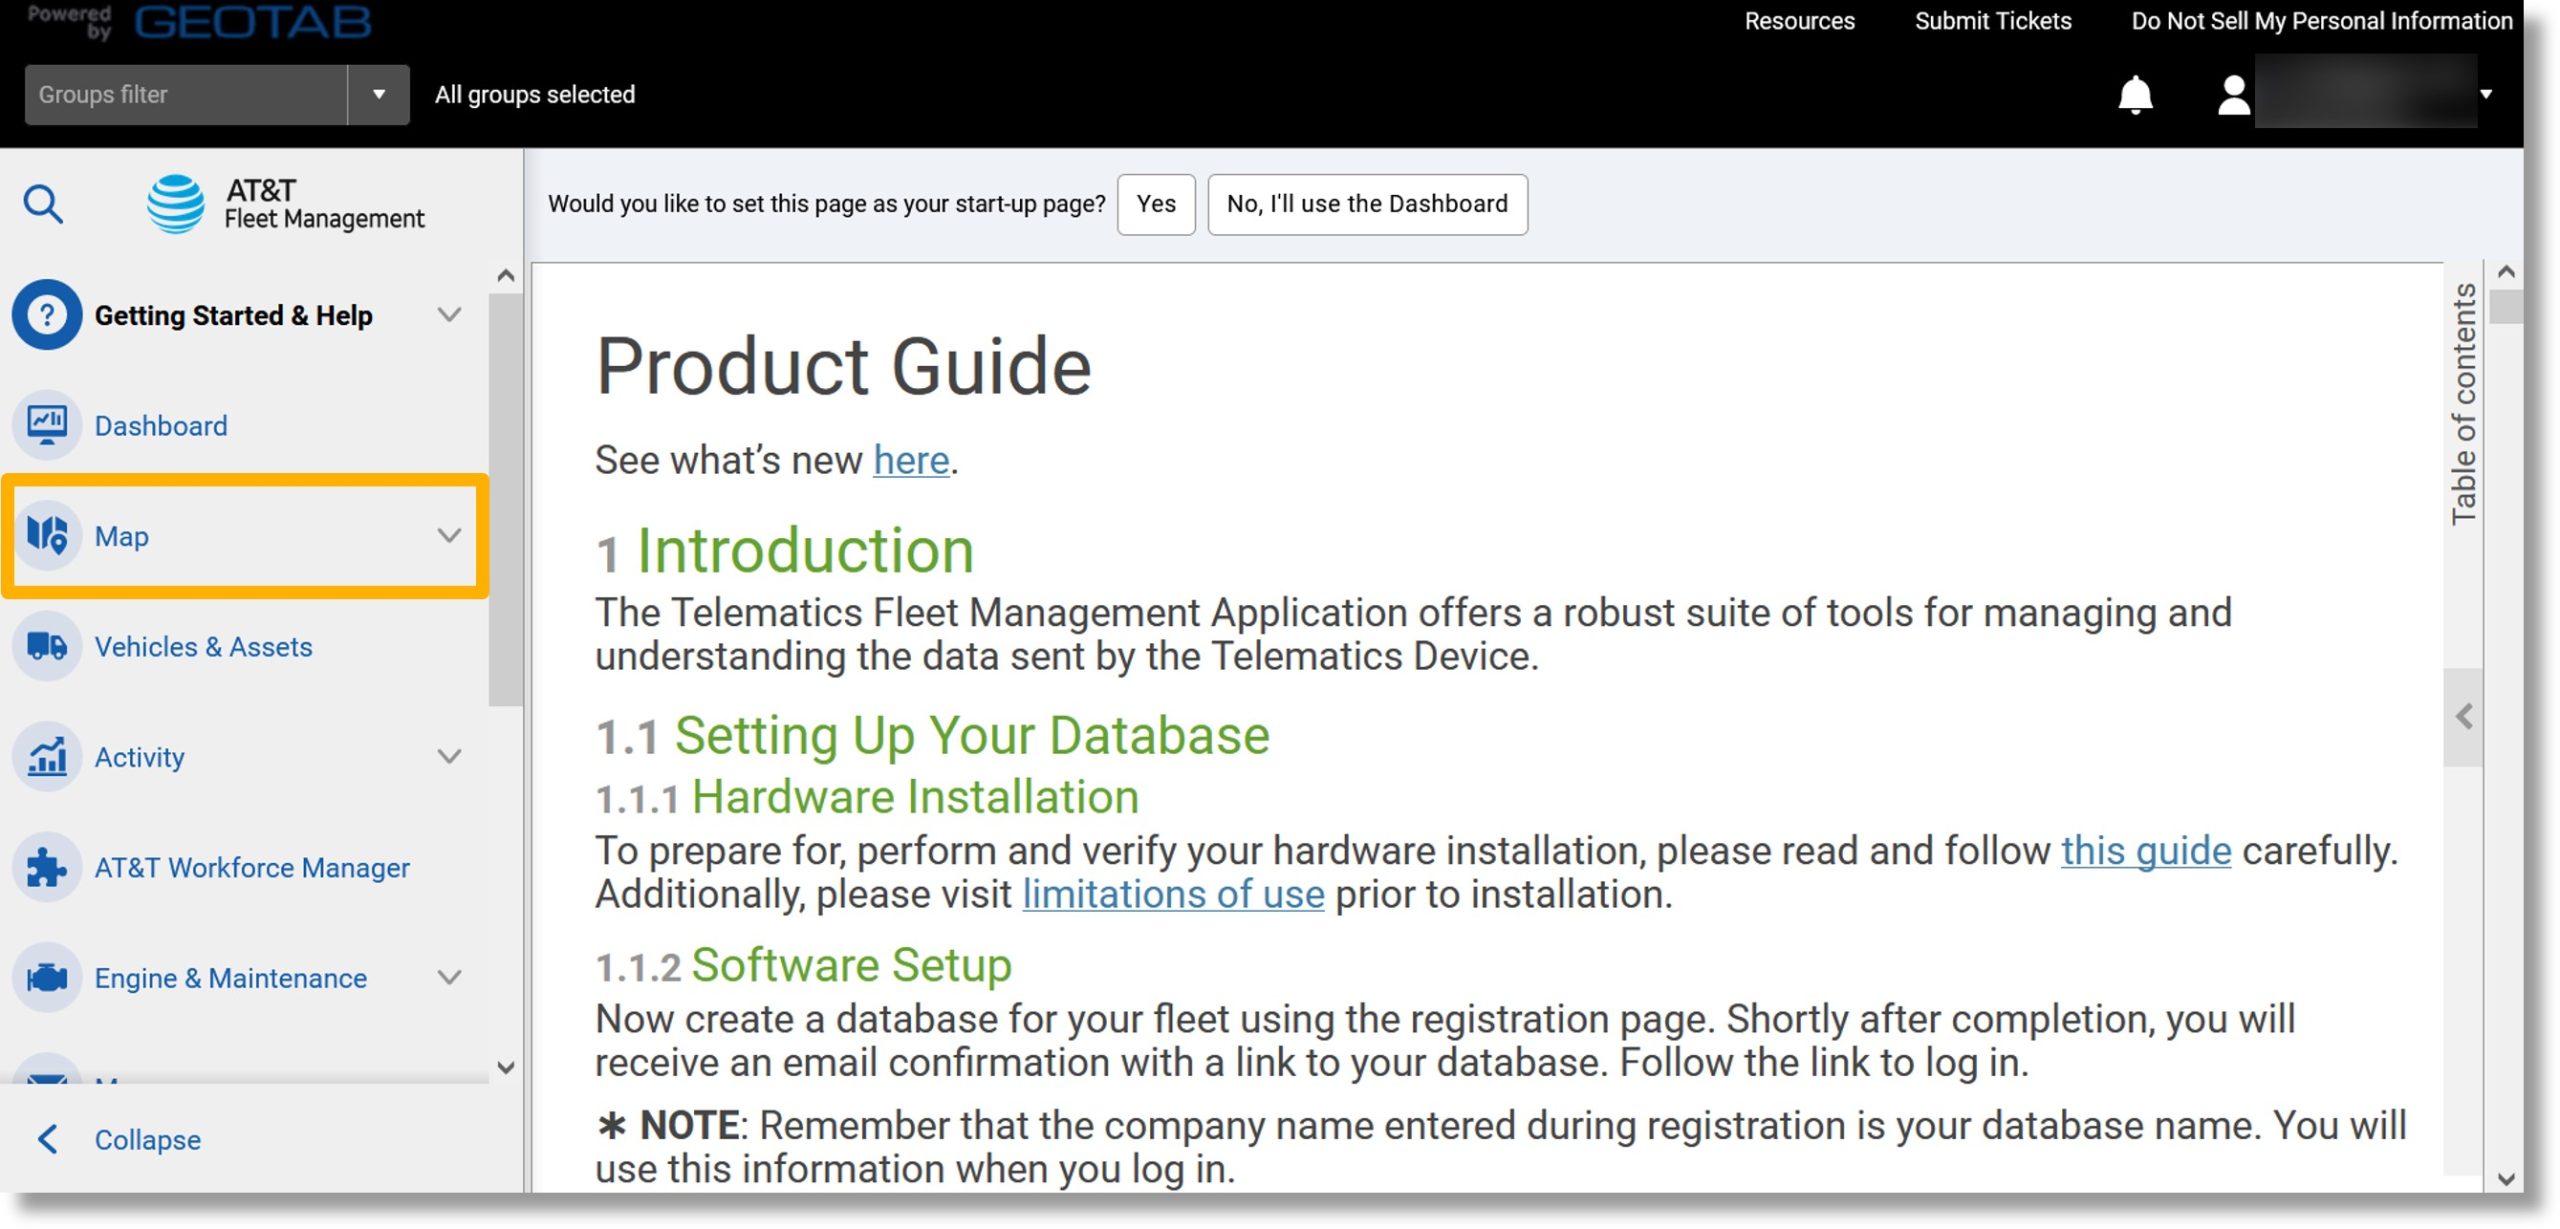Open the Resources menu item

pos(1799,20)
